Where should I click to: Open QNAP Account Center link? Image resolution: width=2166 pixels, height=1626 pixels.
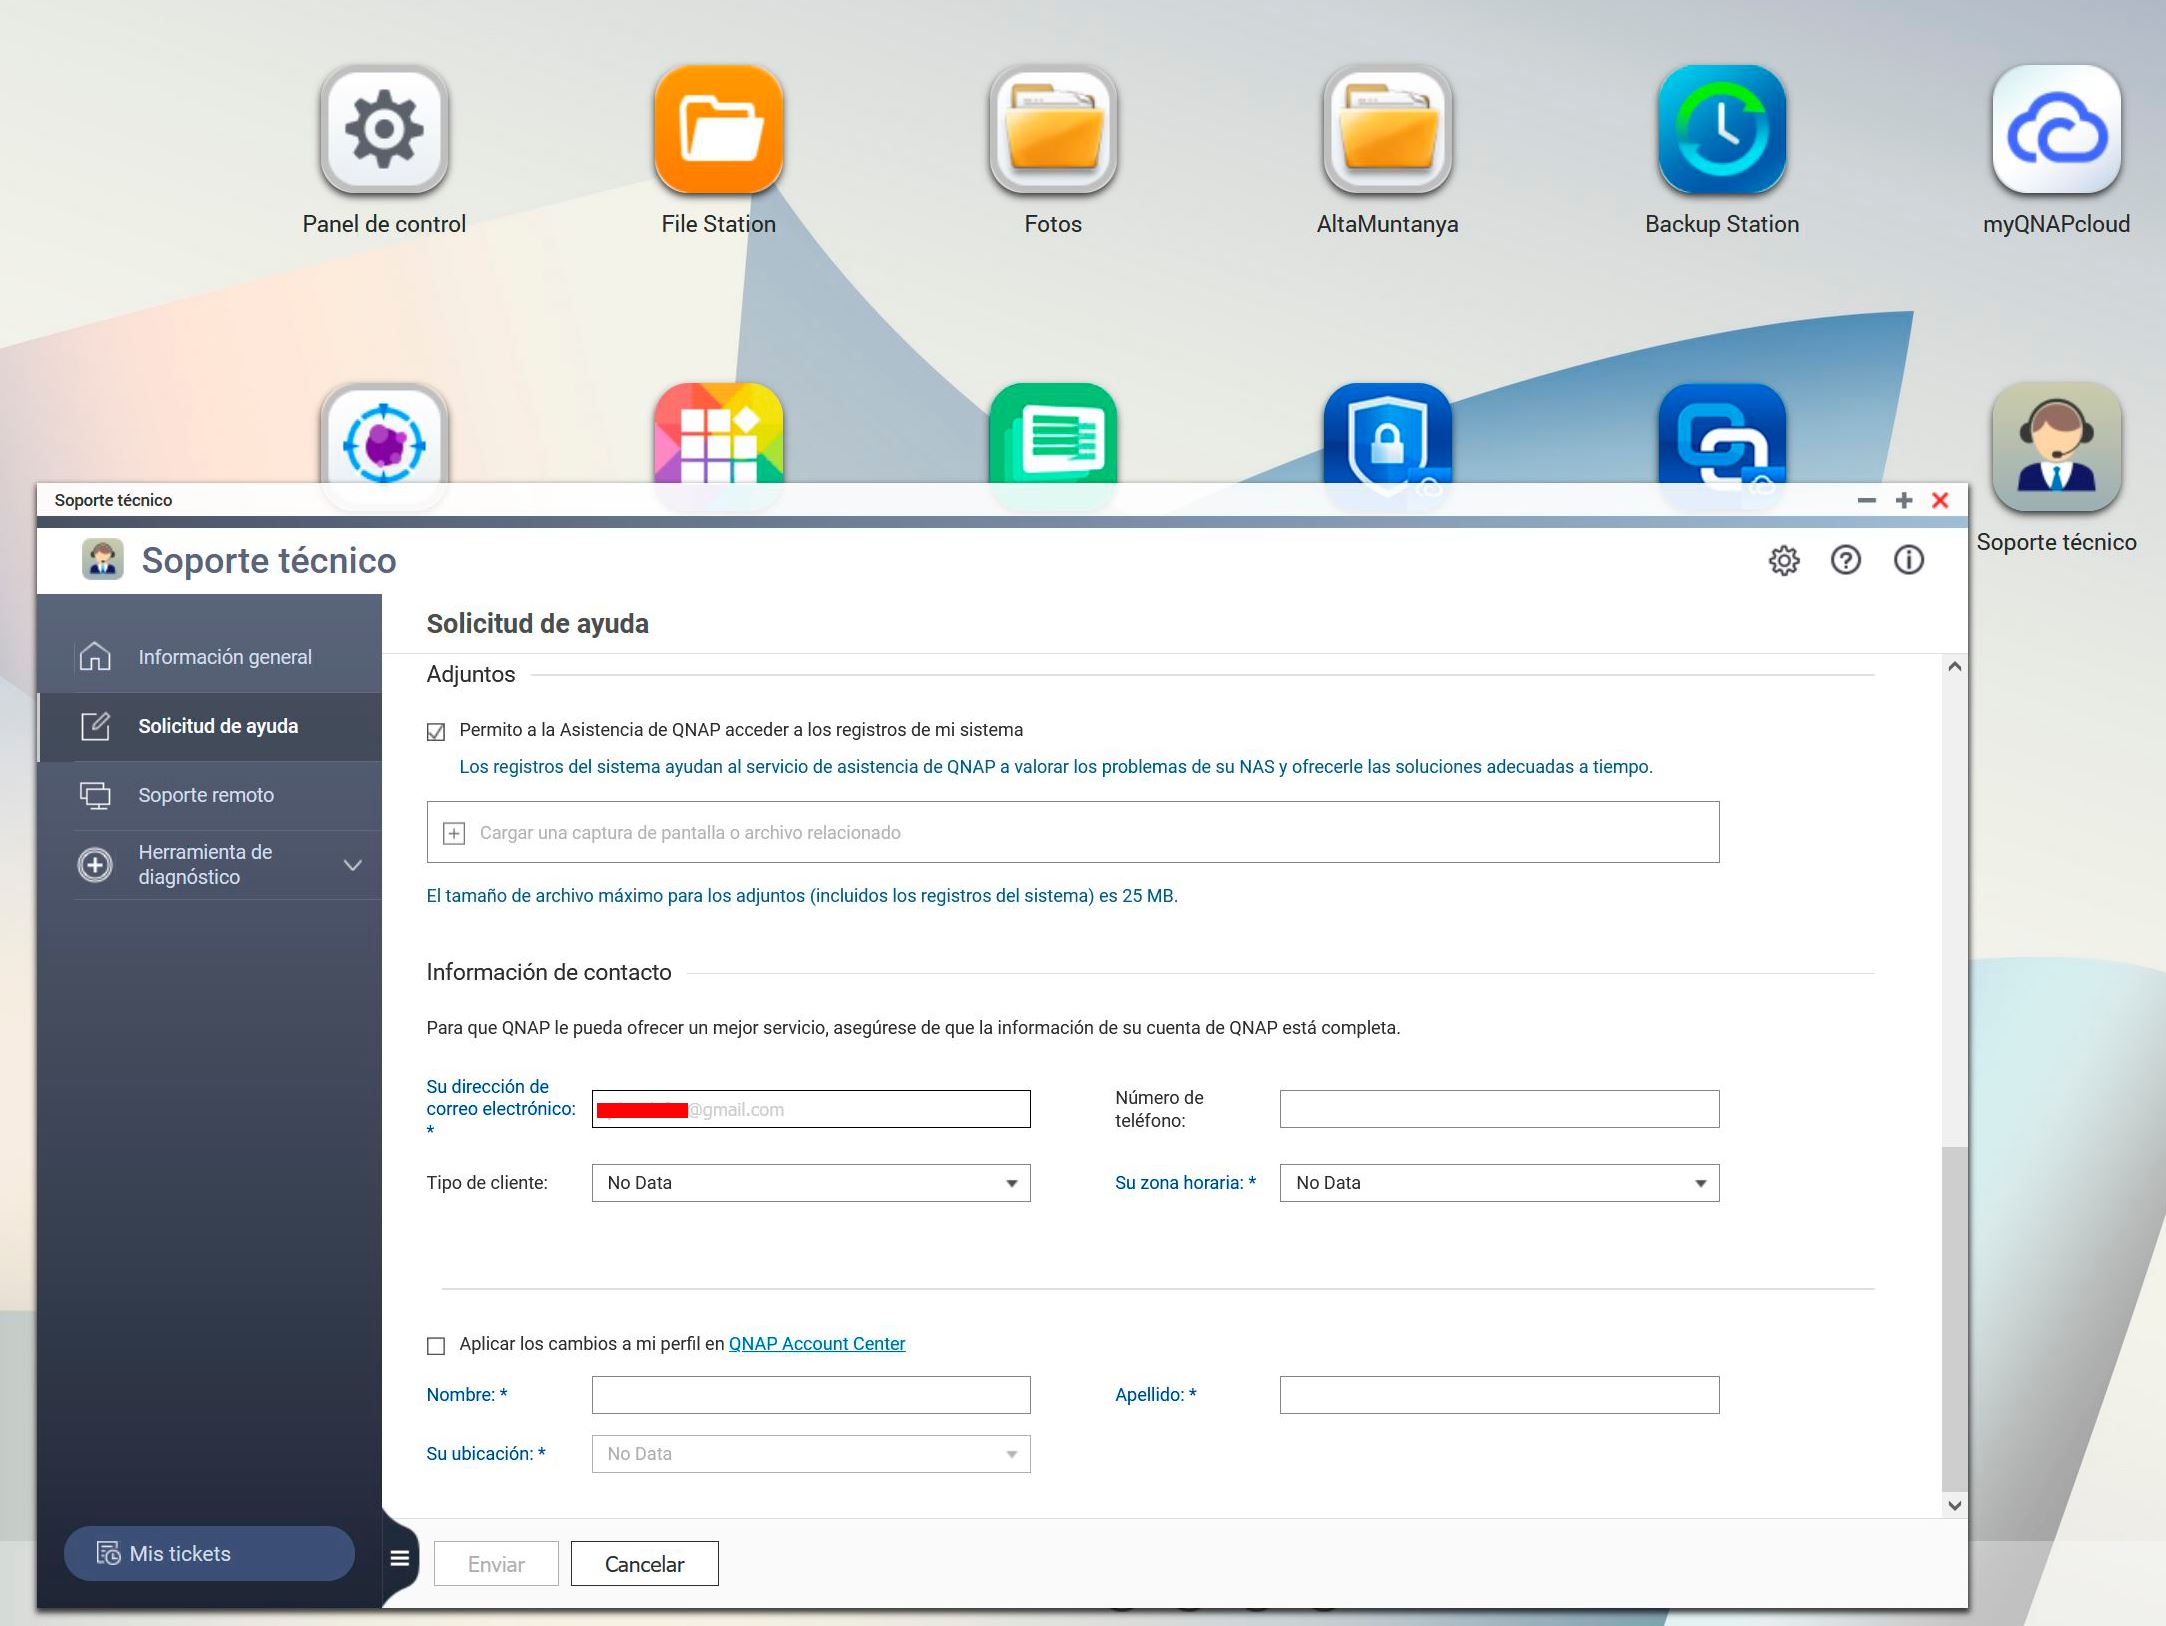point(816,1344)
